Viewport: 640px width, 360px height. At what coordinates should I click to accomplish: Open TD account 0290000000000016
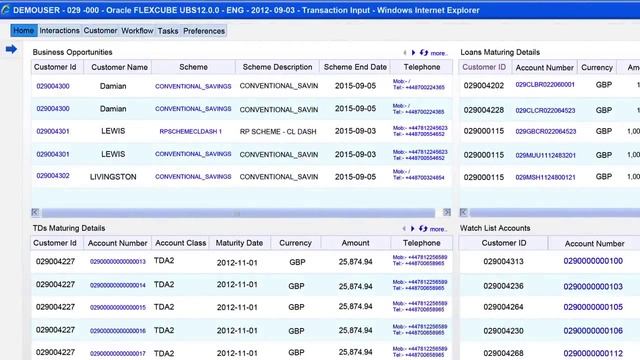[x=118, y=331]
